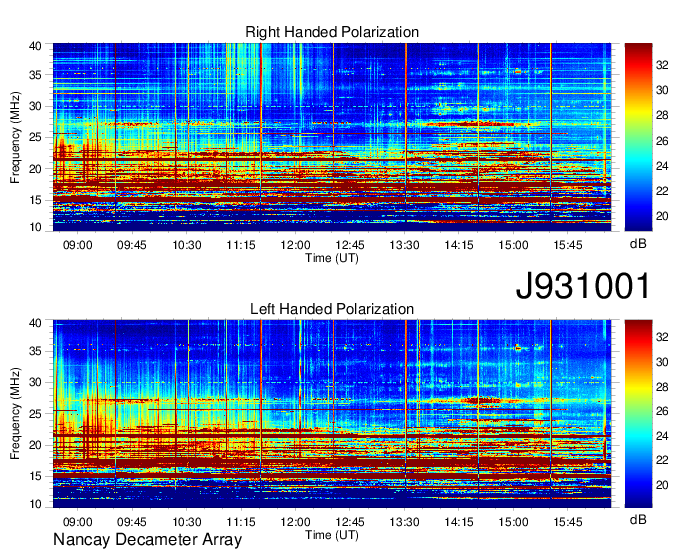
Task: Click 14:15 tick under Left Handed plot
Action: coord(459,522)
